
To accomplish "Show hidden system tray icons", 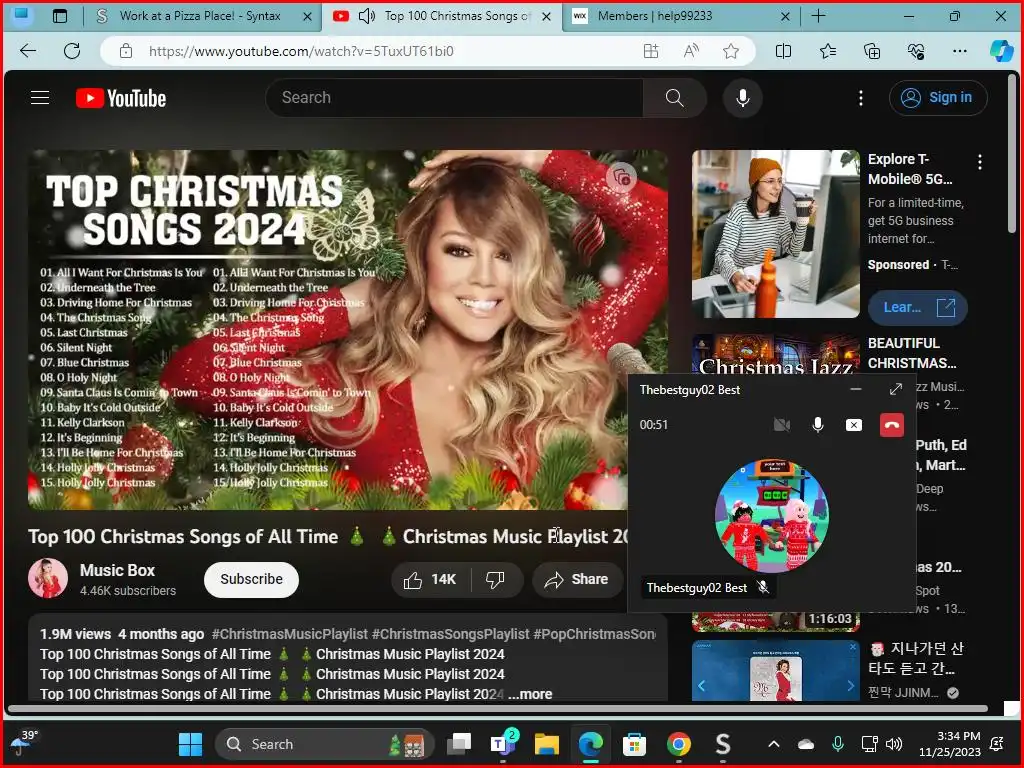I will click(x=774, y=744).
